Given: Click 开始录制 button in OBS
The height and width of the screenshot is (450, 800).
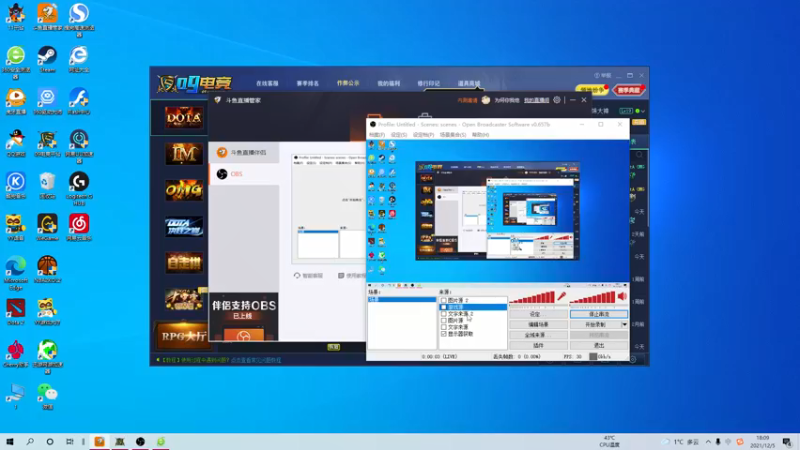Looking at the screenshot, I should point(595,324).
